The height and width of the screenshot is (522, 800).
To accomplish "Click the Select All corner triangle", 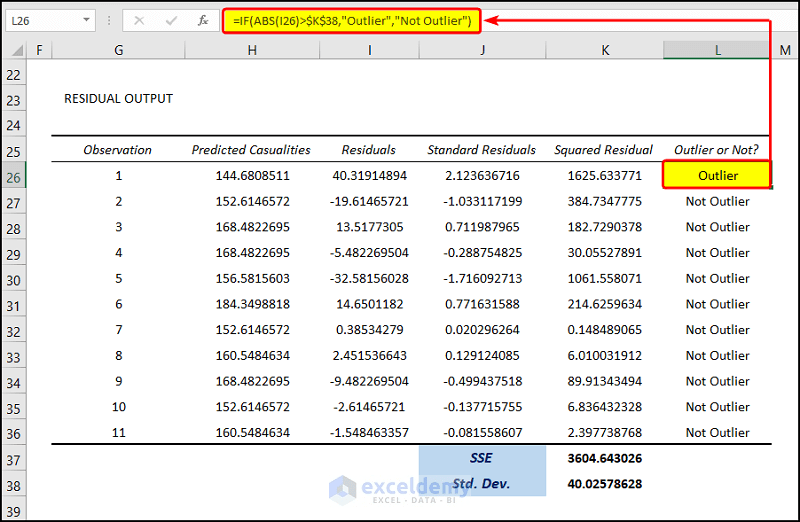I will pyautogui.click(x=17, y=50).
